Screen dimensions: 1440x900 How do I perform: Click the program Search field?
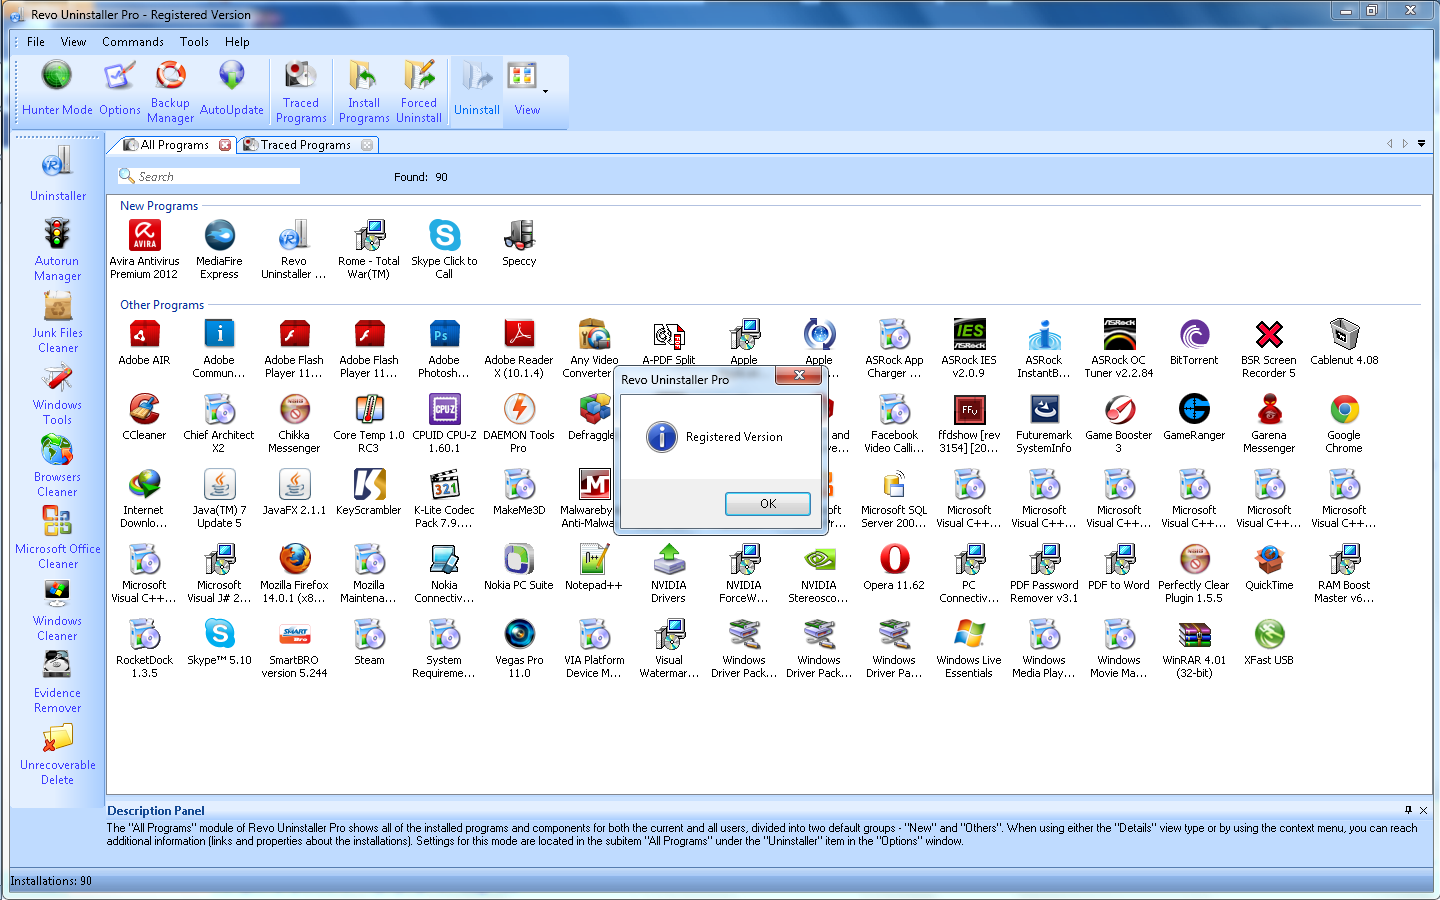tap(209, 176)
